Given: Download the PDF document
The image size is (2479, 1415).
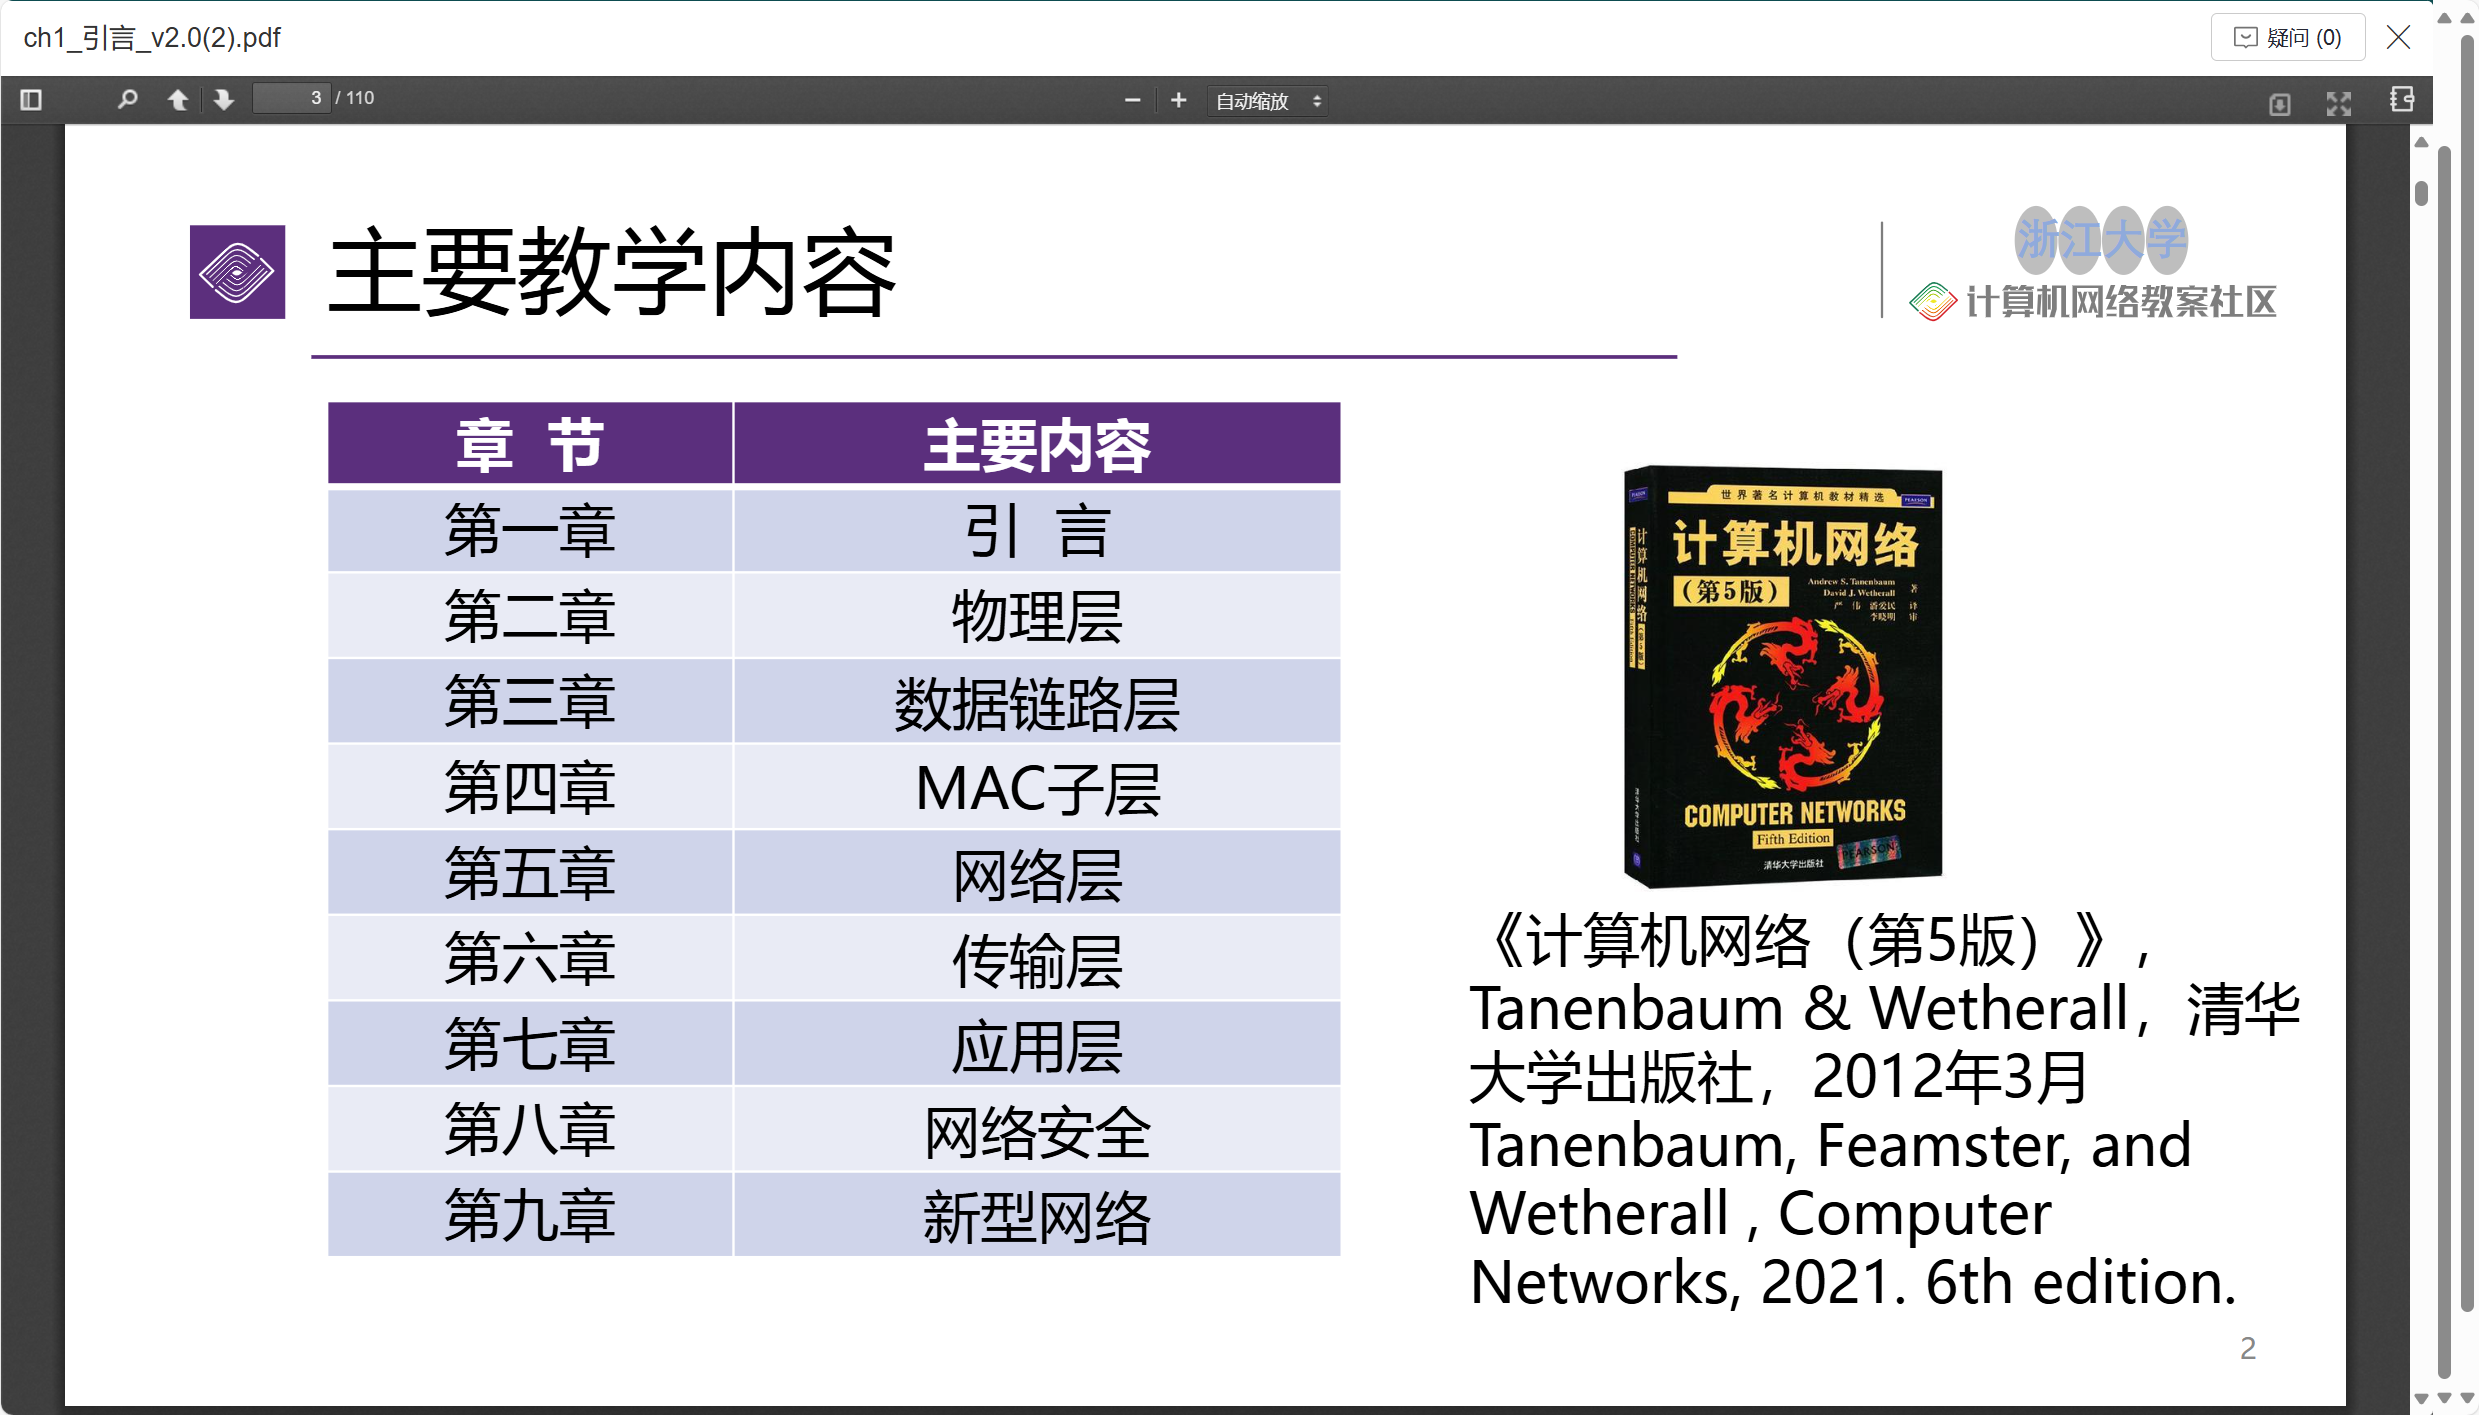Looking at the screenshot, I should (2279, 103).
